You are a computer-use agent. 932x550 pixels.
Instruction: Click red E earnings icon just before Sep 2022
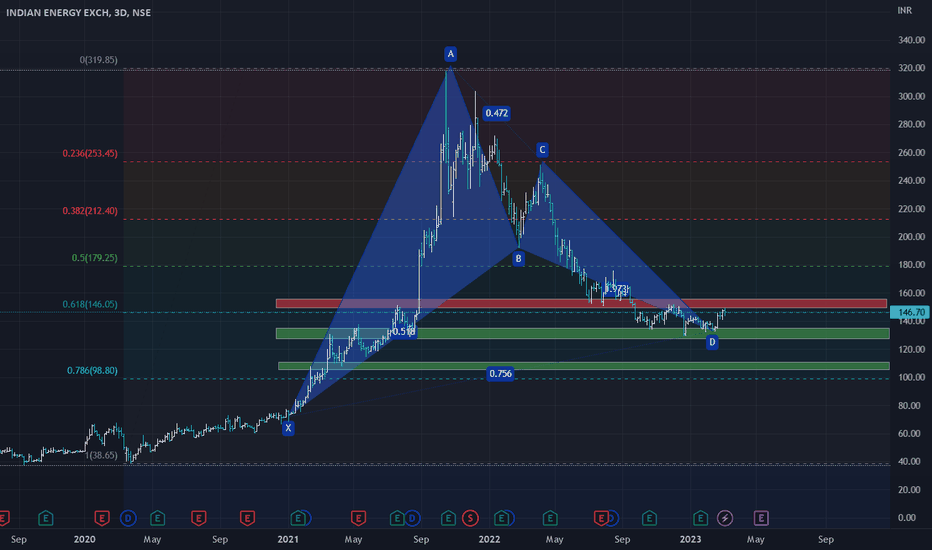pyautogui.click(x=601, y=518)
